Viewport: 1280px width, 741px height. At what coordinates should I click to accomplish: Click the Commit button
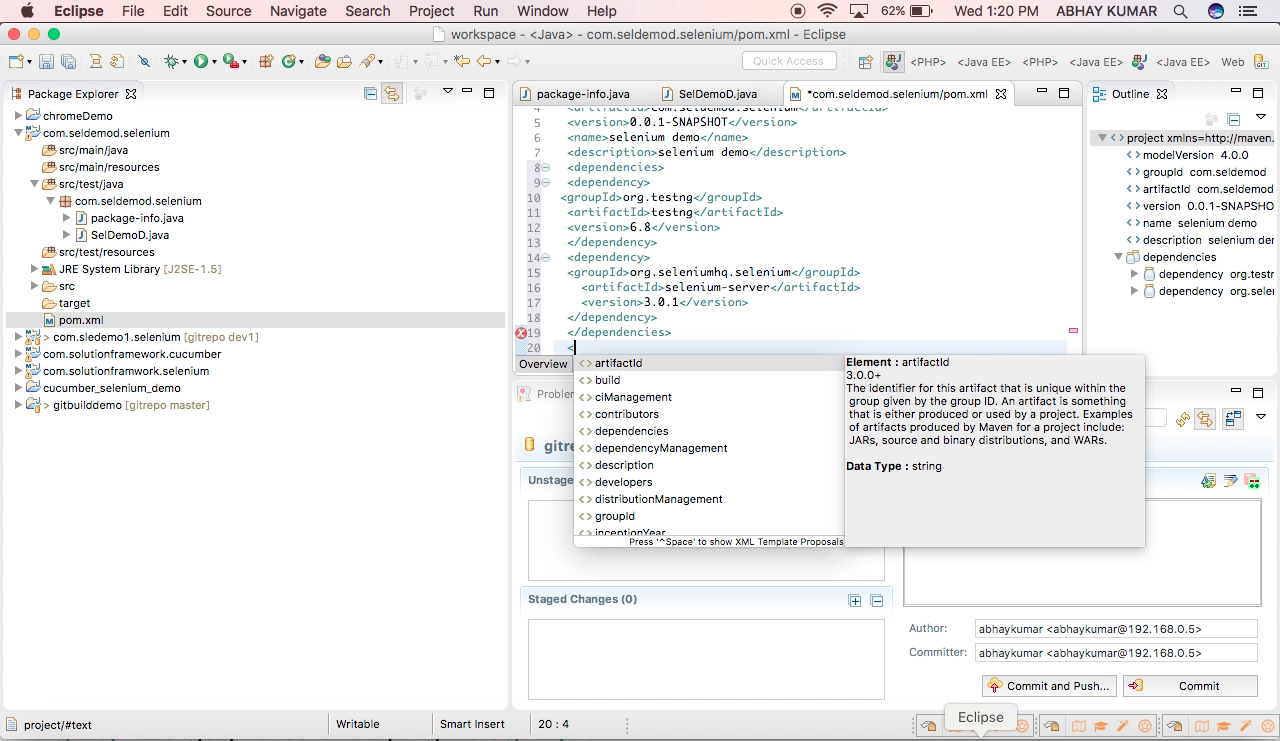click(1190, 686)
